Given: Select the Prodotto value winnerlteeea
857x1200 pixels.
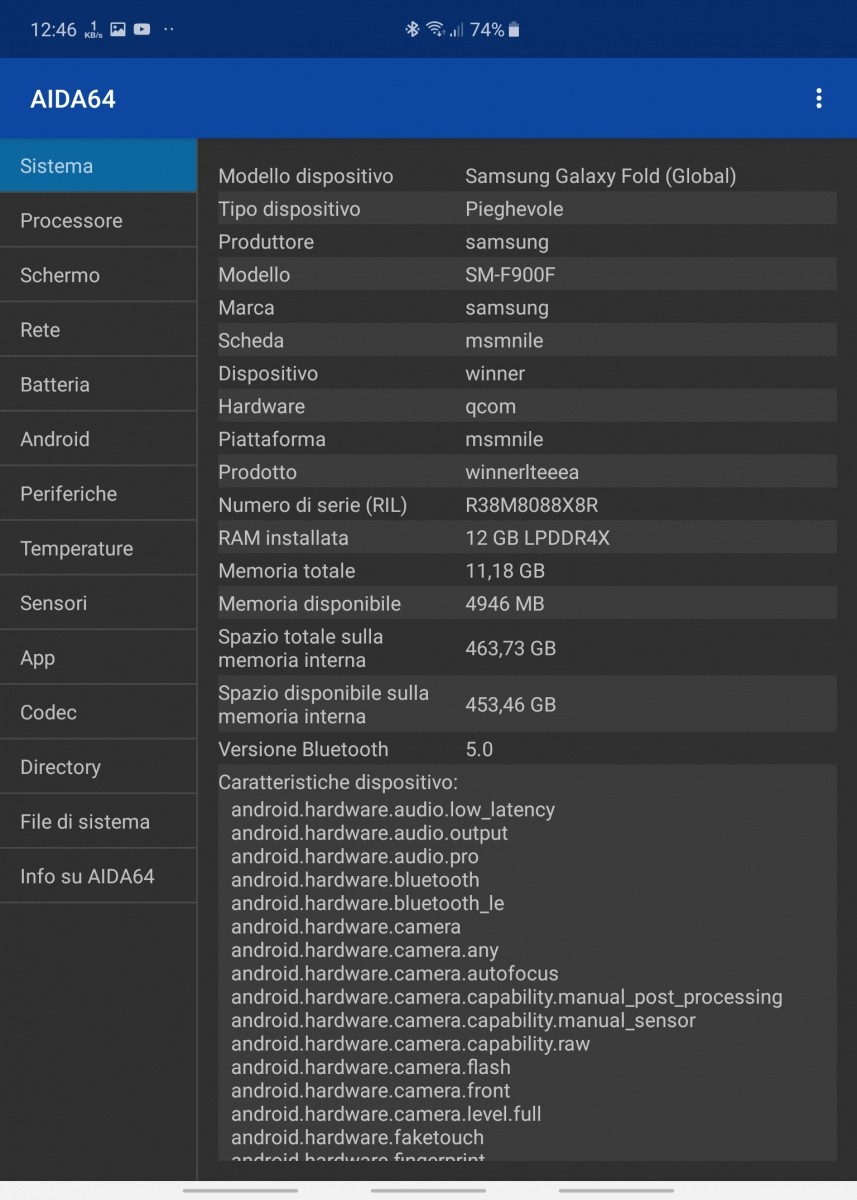Looking at the screenshot, I should pyautogui.click(x=522, y=472).
